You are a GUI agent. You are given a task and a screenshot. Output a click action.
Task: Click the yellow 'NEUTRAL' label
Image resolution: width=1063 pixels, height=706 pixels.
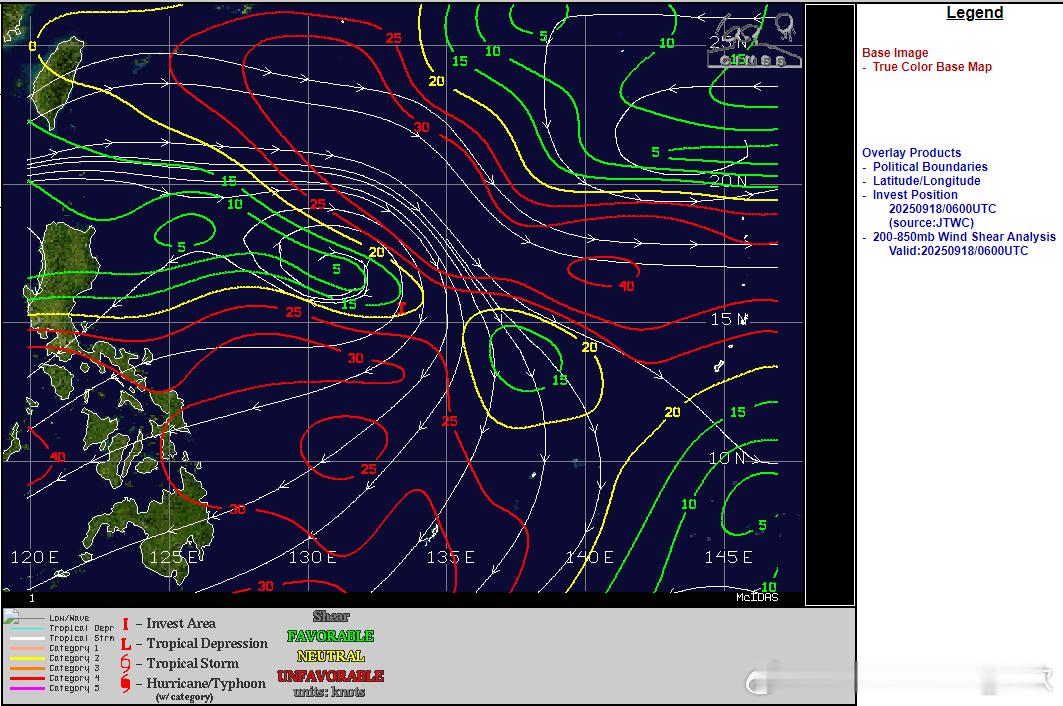point(331,656)
